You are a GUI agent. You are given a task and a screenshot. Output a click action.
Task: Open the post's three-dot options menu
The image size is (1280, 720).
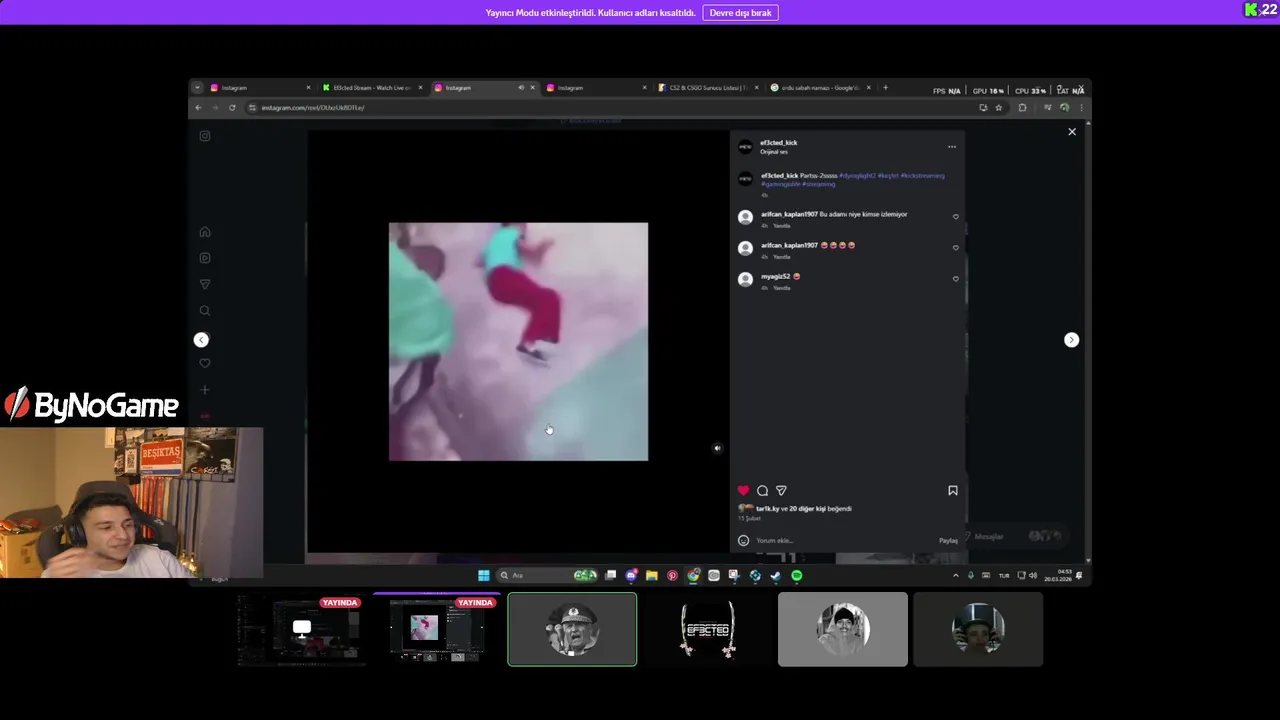point(952,147)
